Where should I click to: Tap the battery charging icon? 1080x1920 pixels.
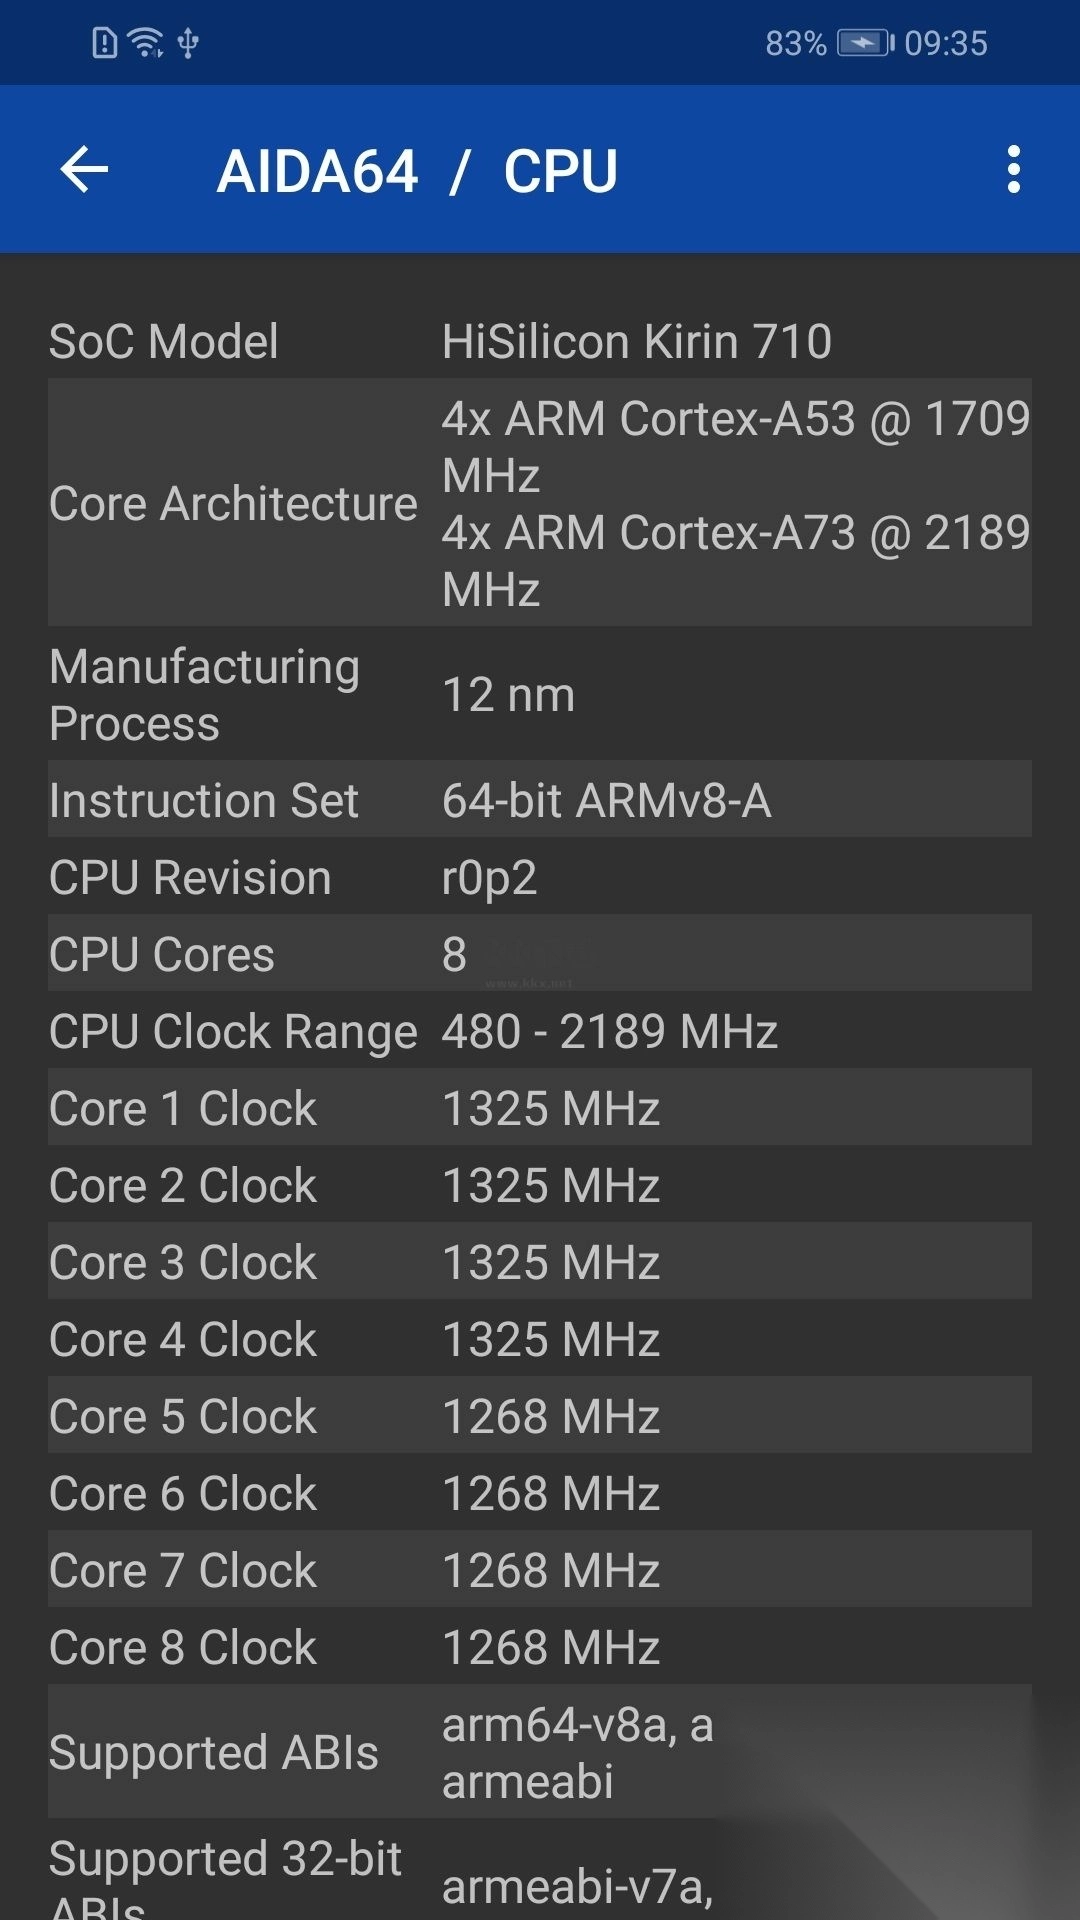coord(865,43)
